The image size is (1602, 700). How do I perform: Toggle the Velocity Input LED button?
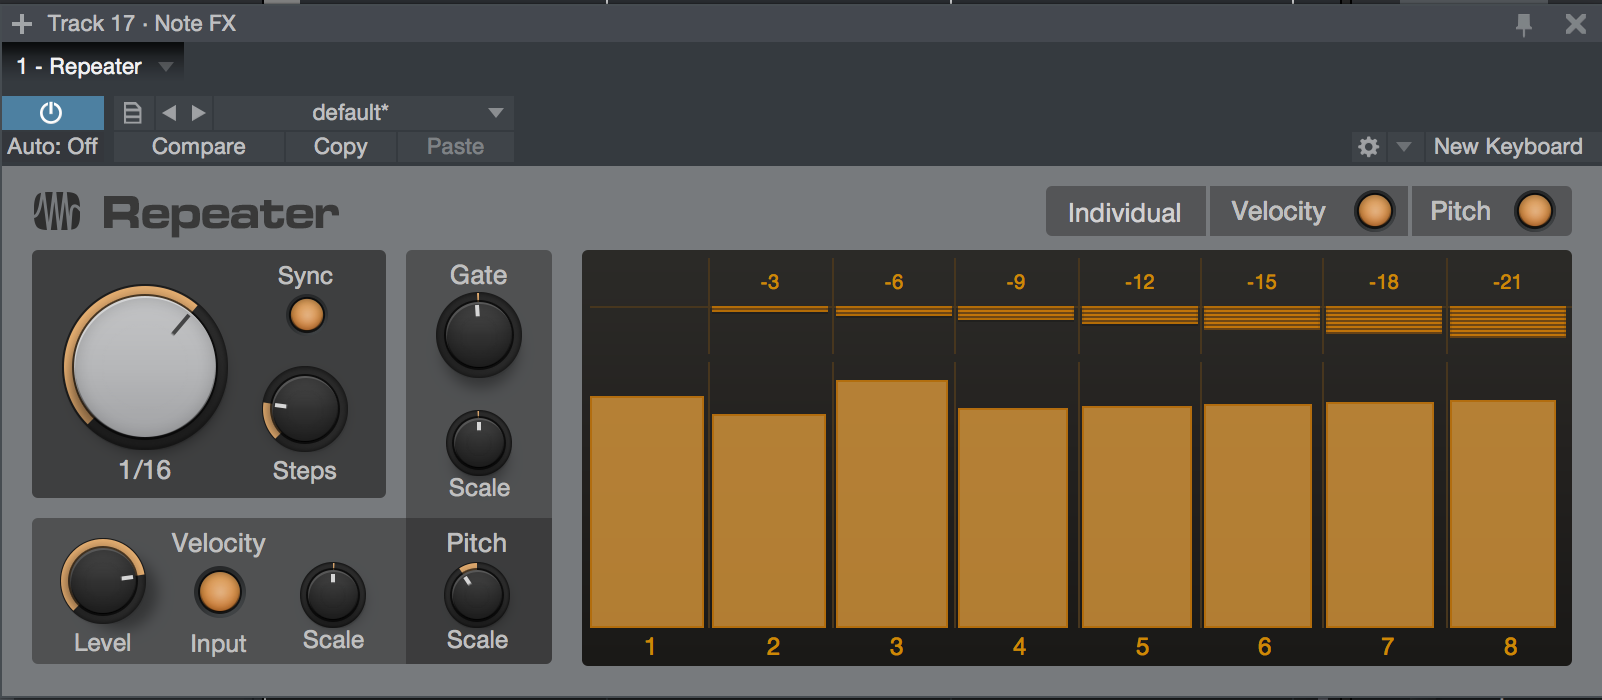219,592
